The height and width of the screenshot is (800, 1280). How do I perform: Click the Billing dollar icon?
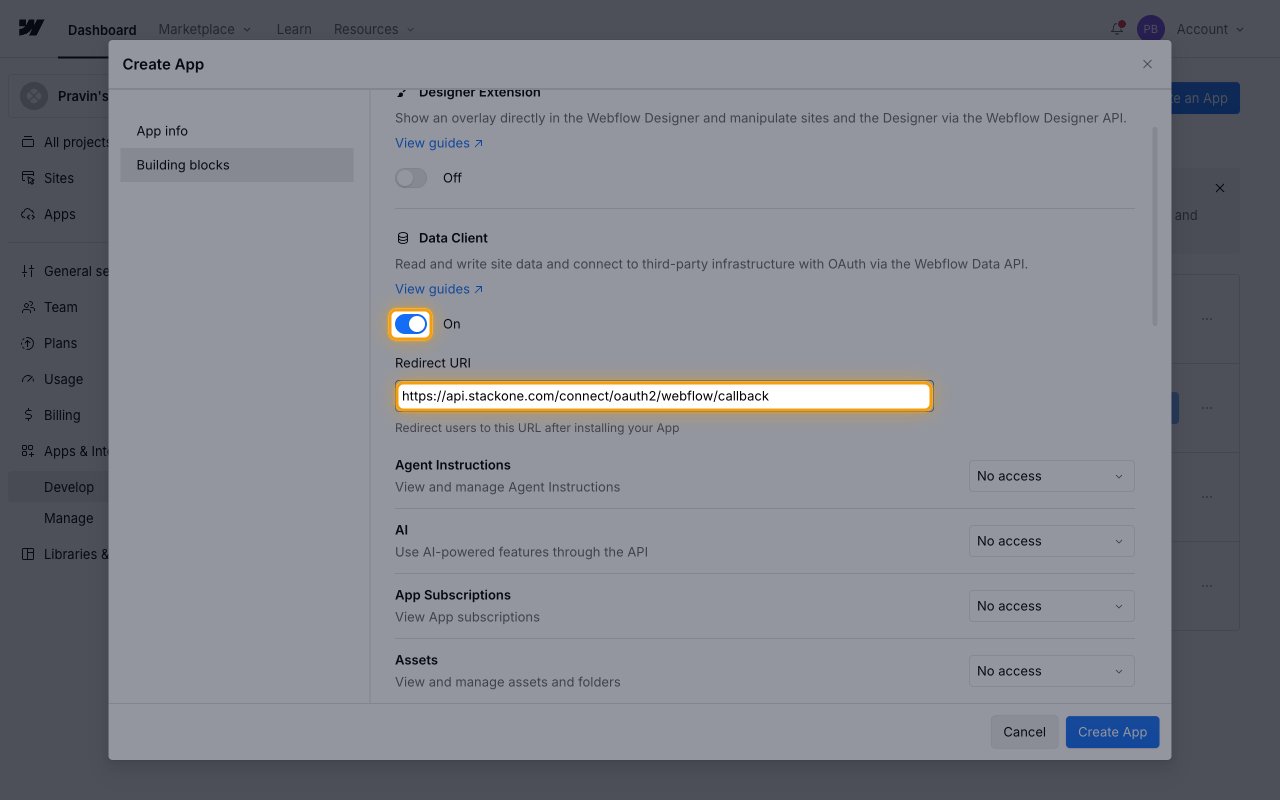click(x=28, y=415)
